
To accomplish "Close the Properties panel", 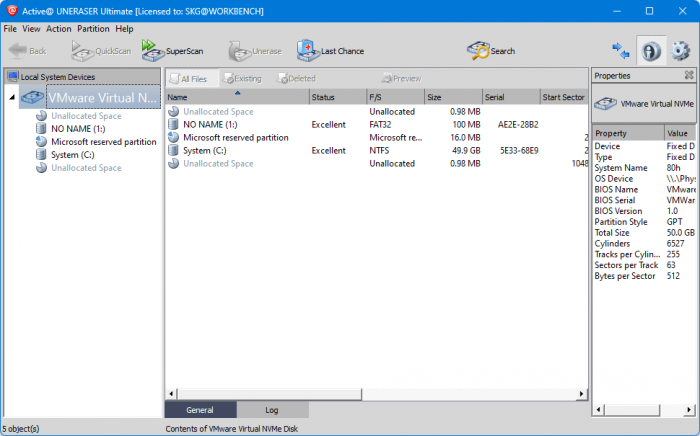I will [x=689, y=75].
